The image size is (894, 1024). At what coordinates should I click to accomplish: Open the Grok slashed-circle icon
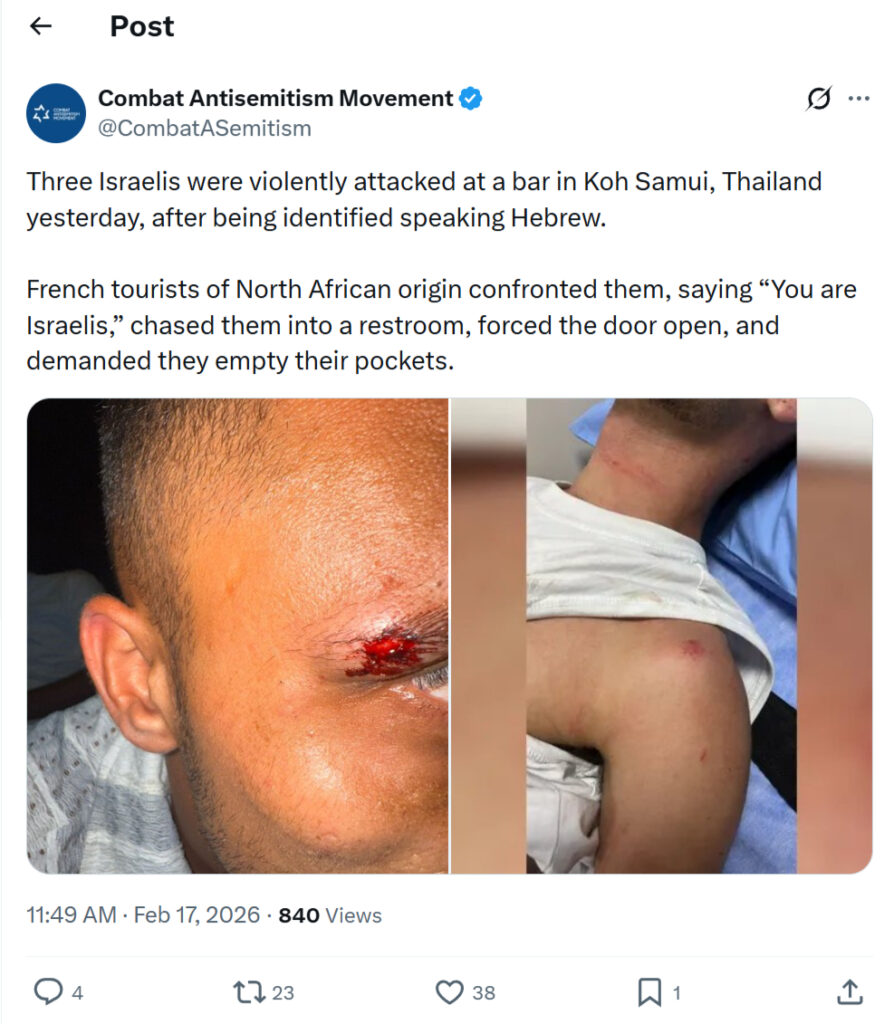(818, 99)
